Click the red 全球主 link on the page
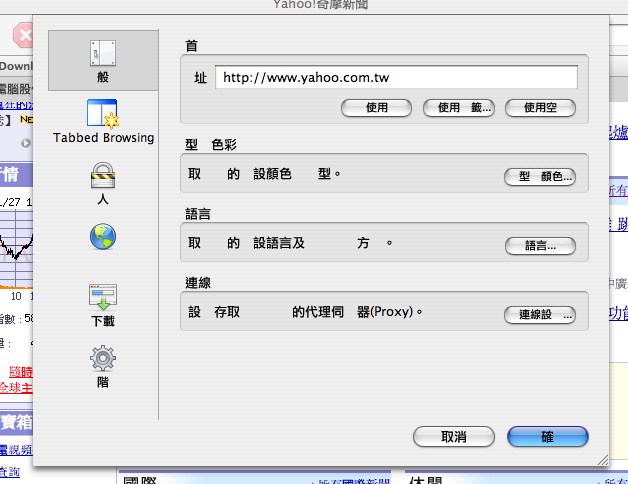This screenshot has height=484, width=628. click(x=16, y=386)
